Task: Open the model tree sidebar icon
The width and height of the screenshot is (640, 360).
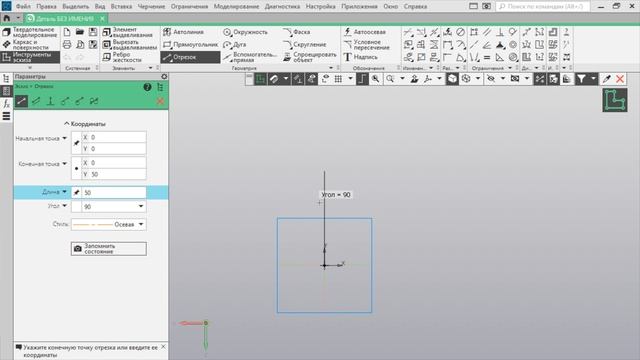Action: pyautogui.click(x=6, y=78)
